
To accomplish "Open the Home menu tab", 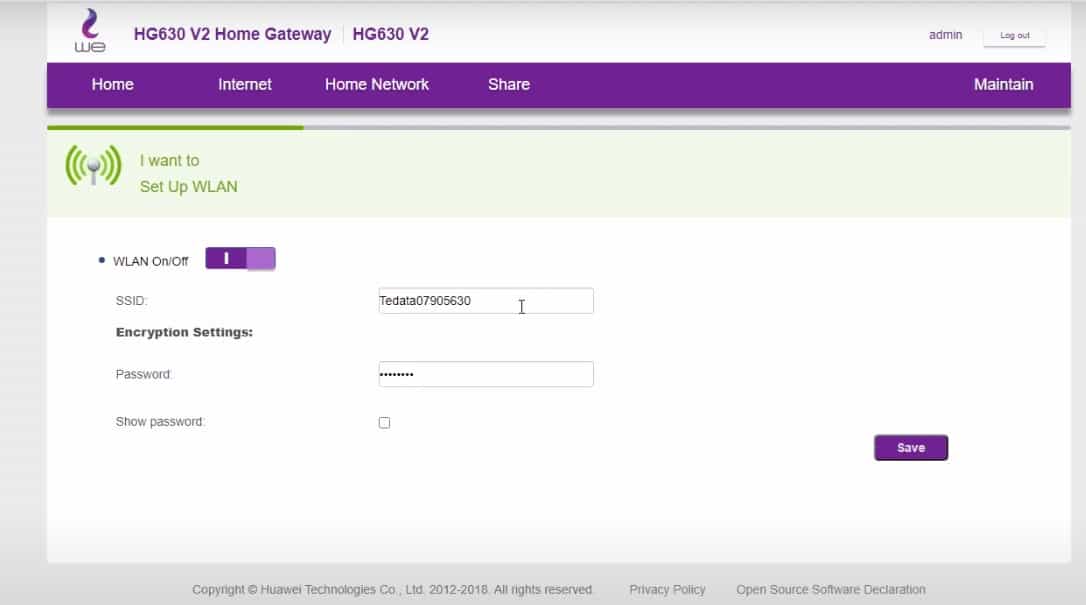I will coord(112,85).
